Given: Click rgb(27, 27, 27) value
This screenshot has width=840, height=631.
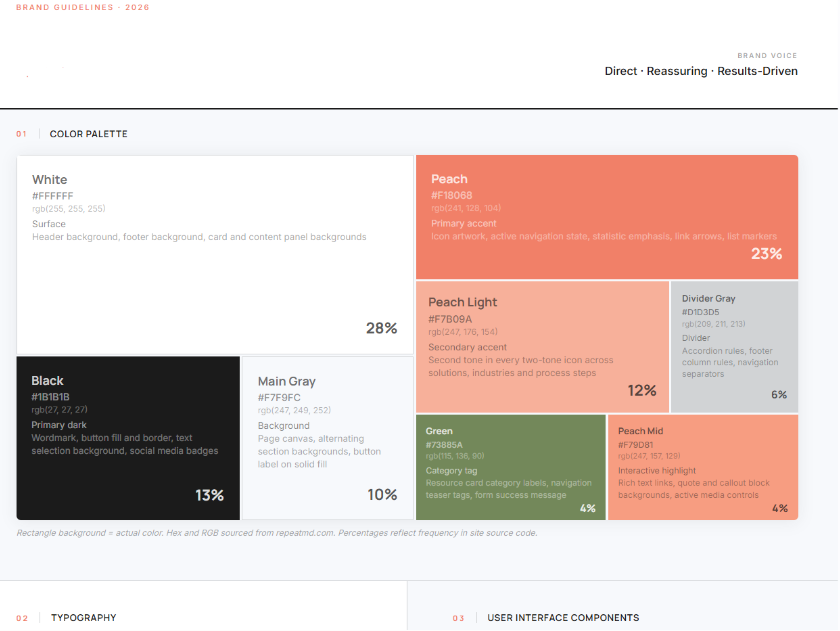Looking at the screenshot, I should (x=59, y=410).
